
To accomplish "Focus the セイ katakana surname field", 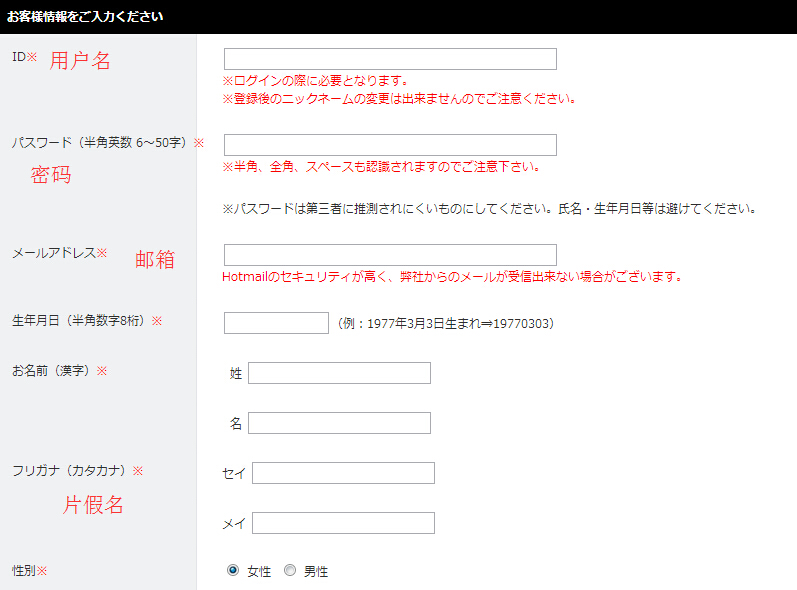I will 343,473.
